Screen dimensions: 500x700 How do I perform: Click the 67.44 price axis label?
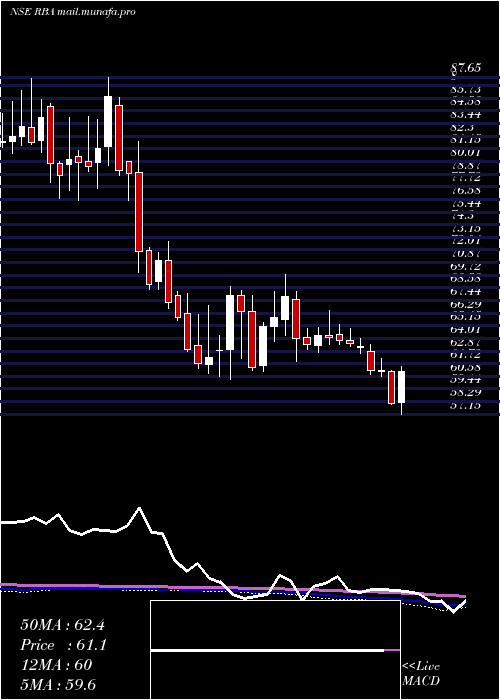466,292
